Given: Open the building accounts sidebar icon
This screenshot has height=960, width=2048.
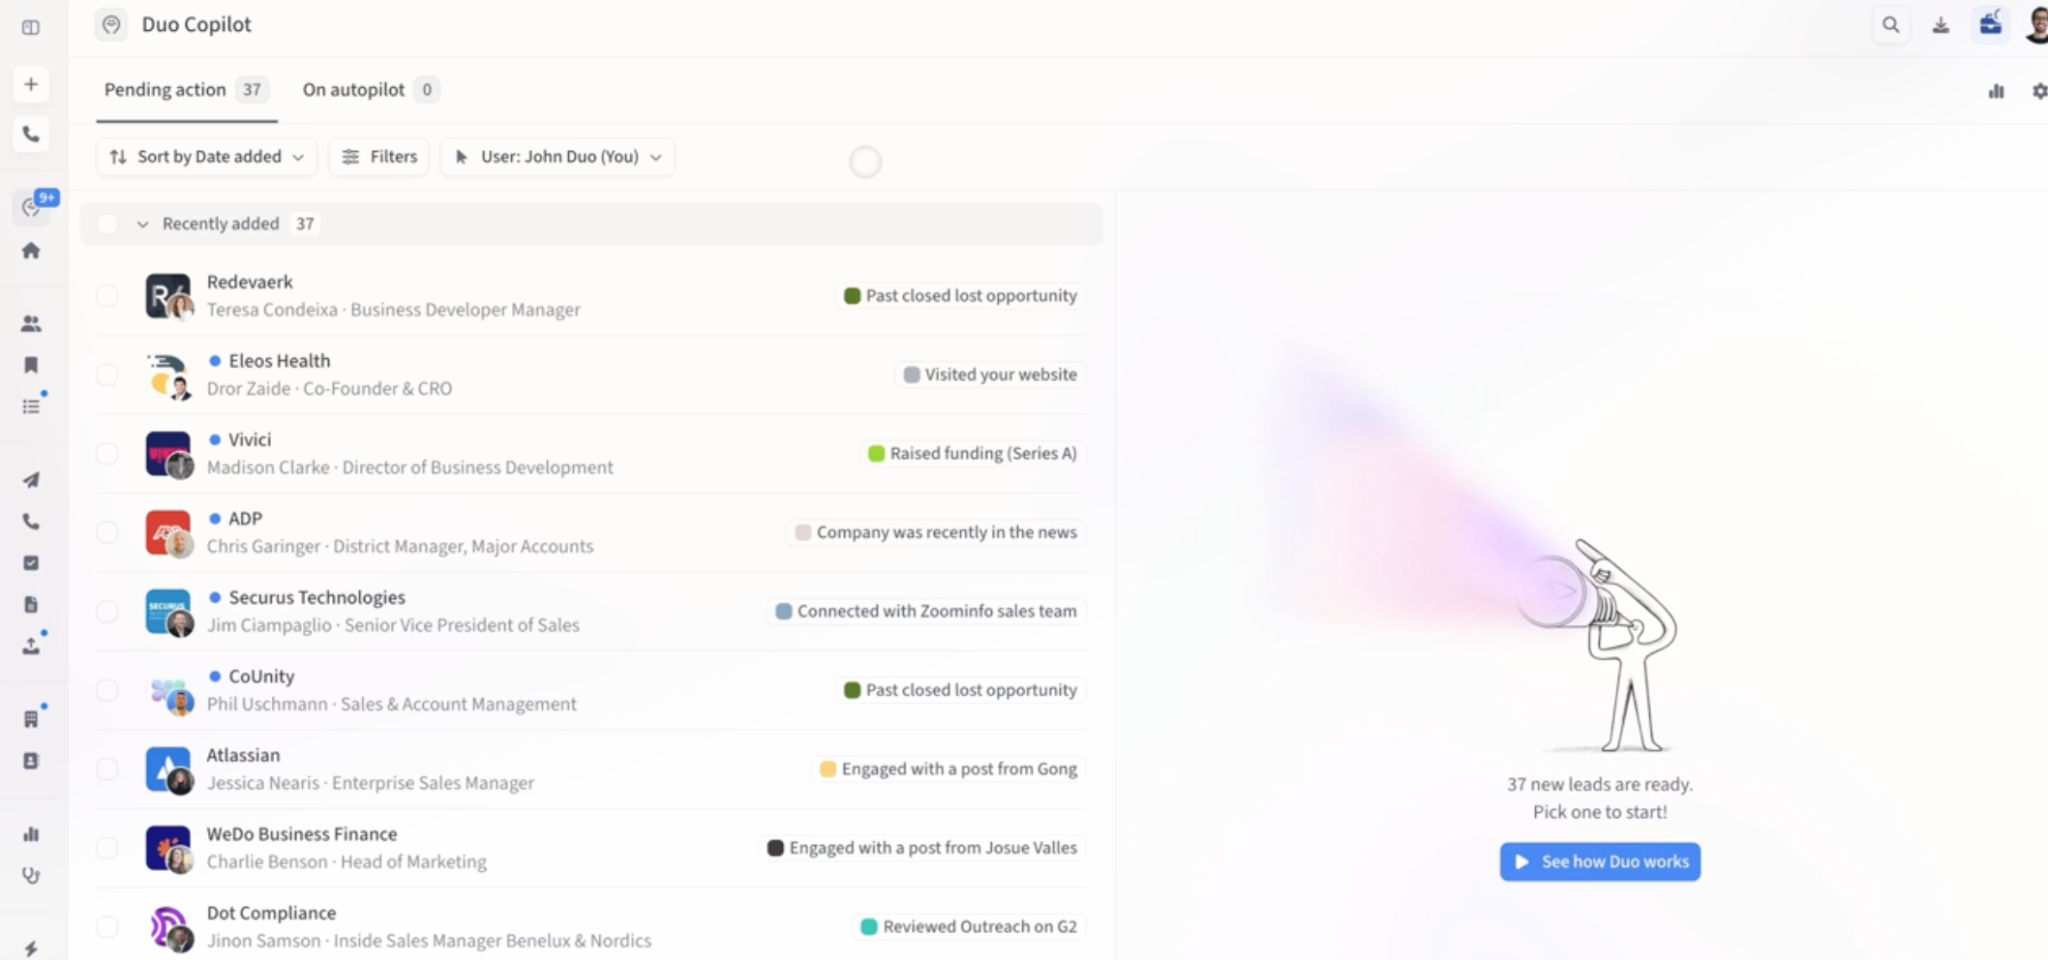Looking at the screenshot, I should (31, 719).
